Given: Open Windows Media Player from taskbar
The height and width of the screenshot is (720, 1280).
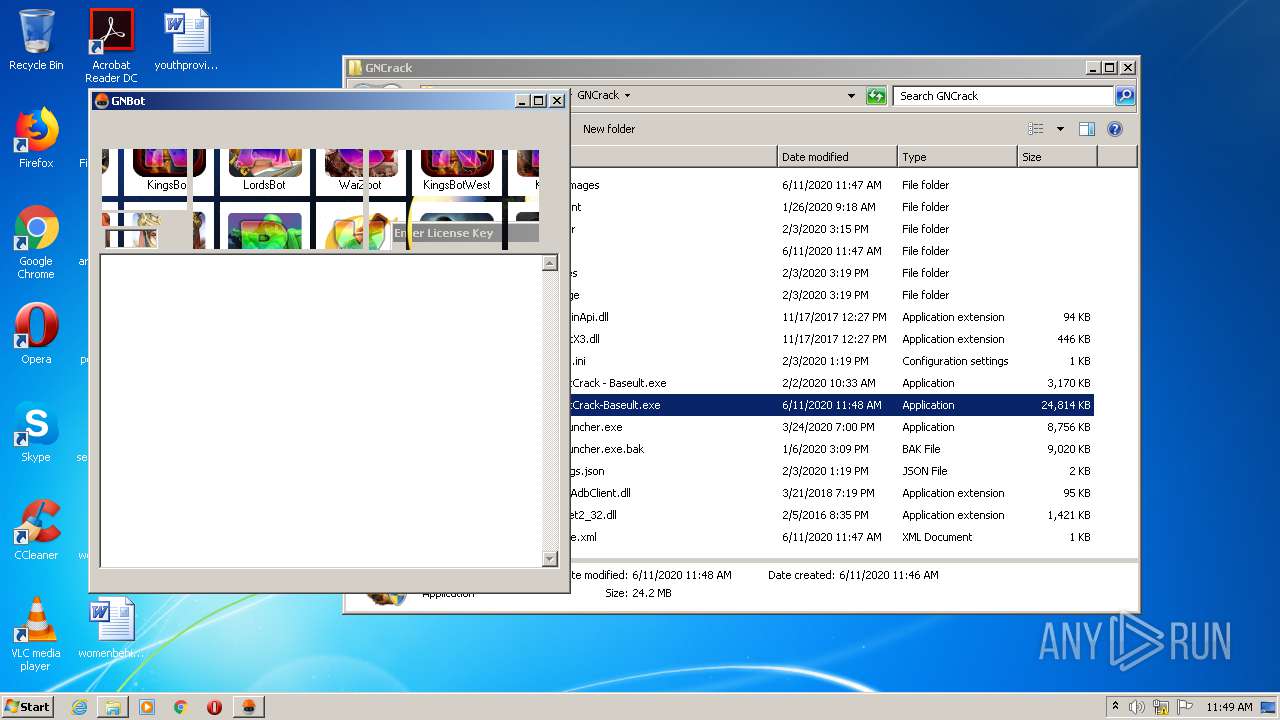Looking at the screenshot, I should [x=147, y=706].
